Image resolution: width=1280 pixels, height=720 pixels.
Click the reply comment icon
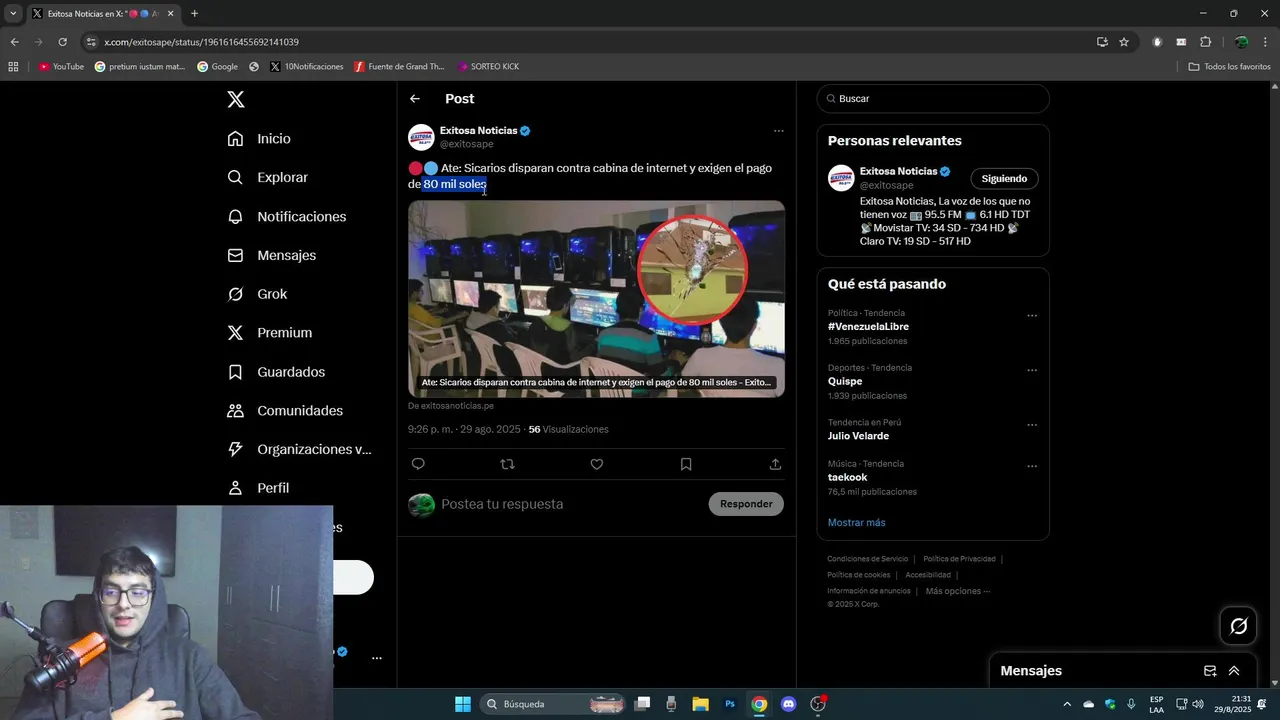coord(418,464)
